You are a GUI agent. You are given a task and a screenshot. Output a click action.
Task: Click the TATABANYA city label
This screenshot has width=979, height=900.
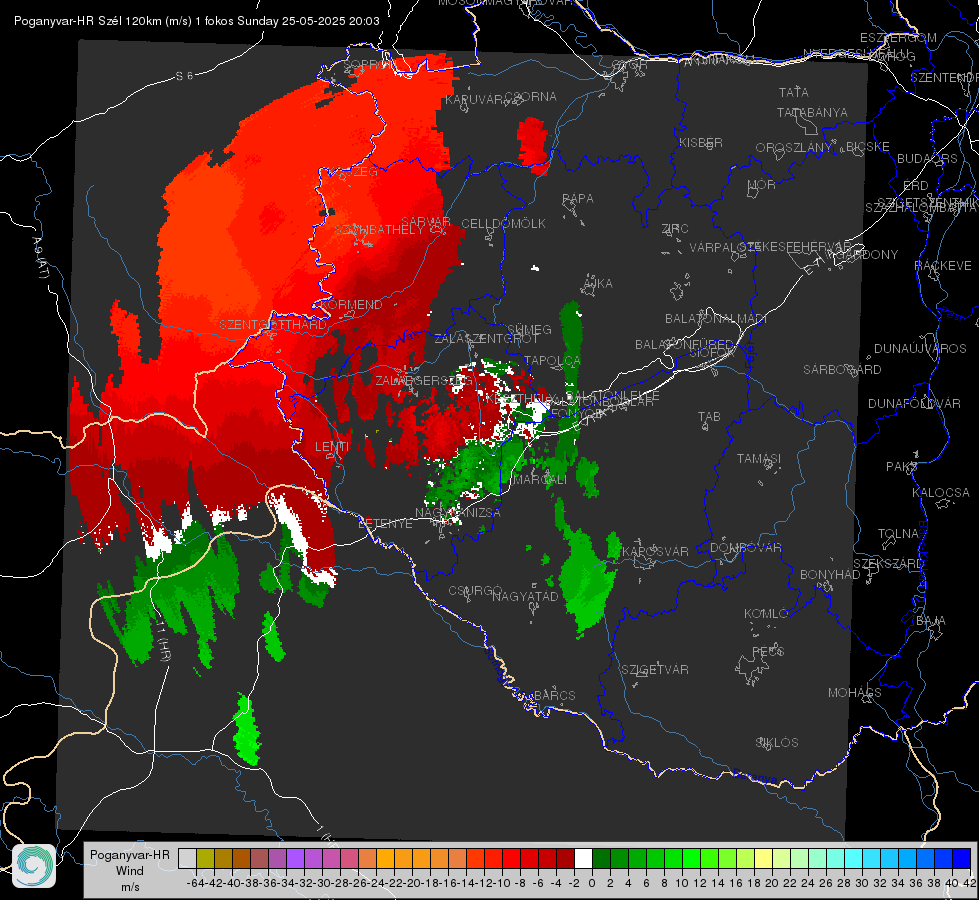[x=812, y=113]
